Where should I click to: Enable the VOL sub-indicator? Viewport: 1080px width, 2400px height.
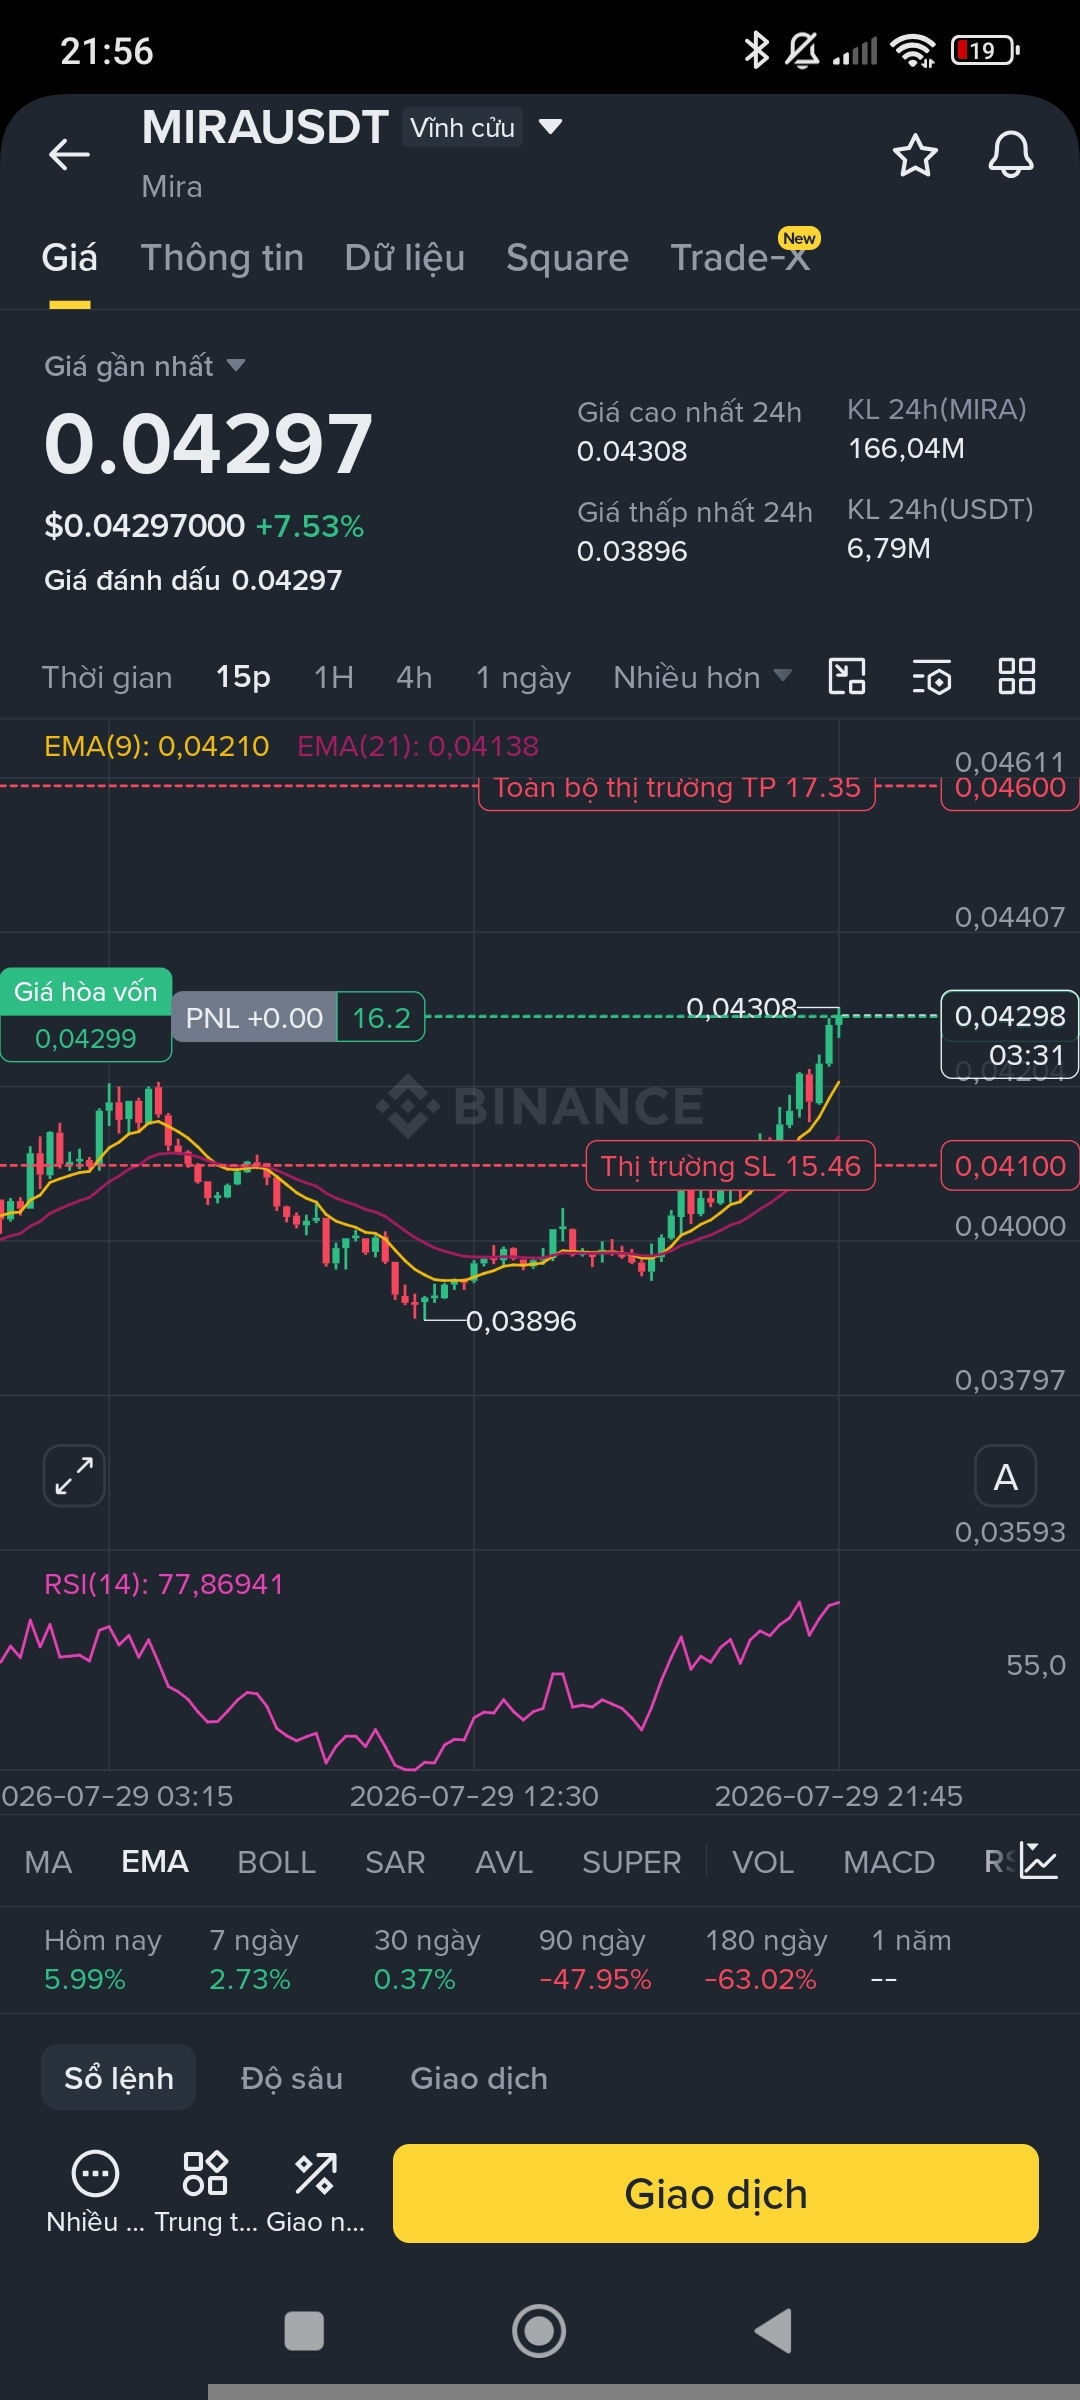tap(763, 1862)
